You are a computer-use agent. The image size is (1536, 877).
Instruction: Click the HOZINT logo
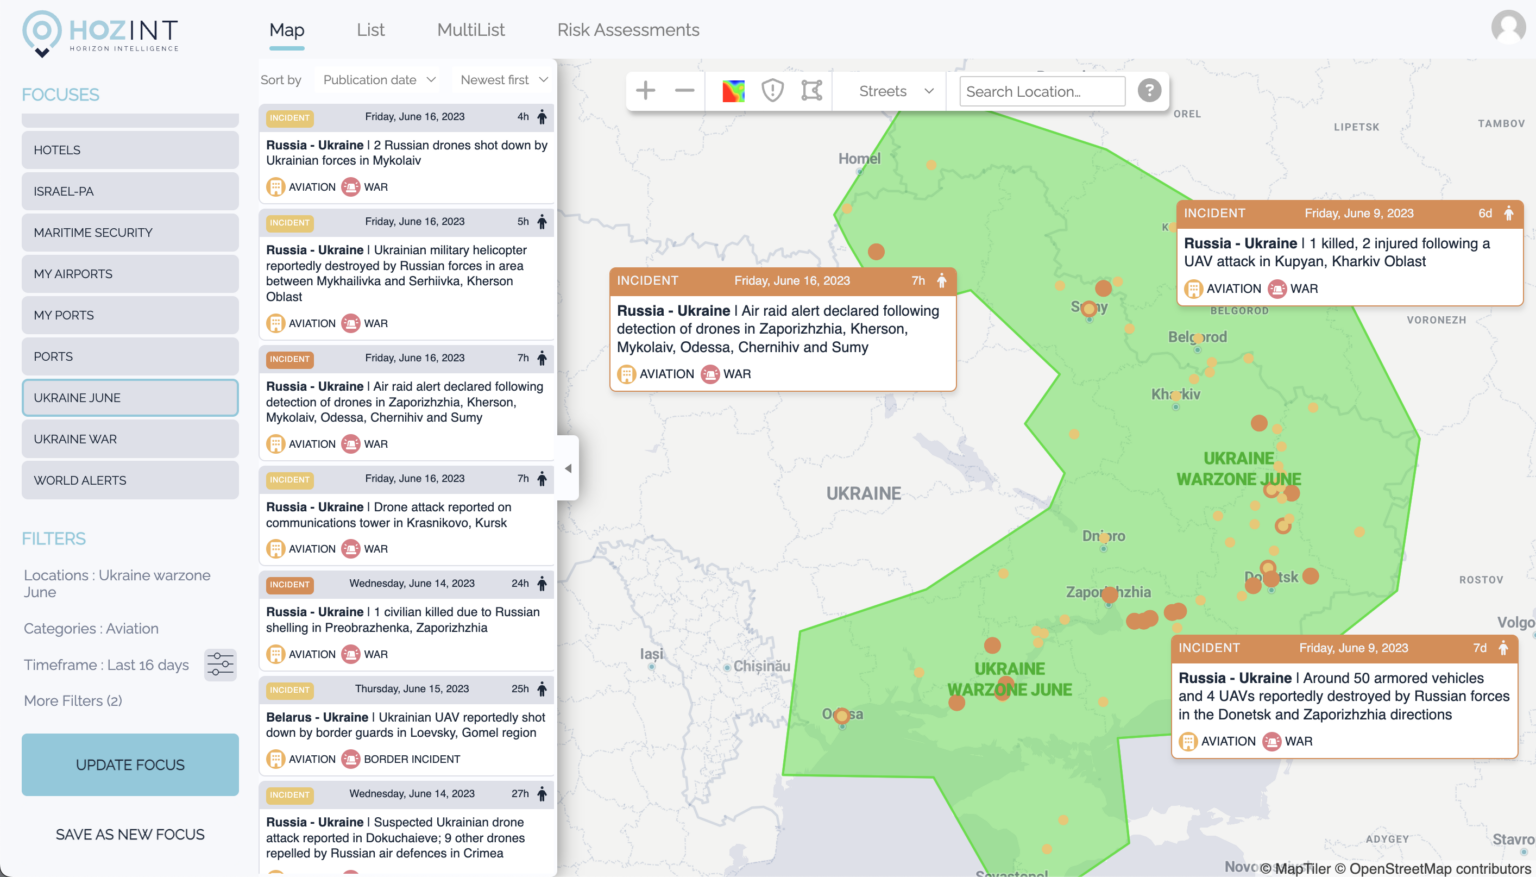[x=100, y=33]
